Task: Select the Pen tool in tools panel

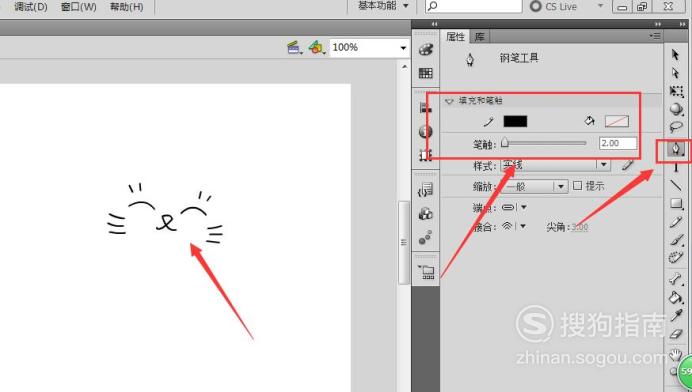Action: (675, 149)
